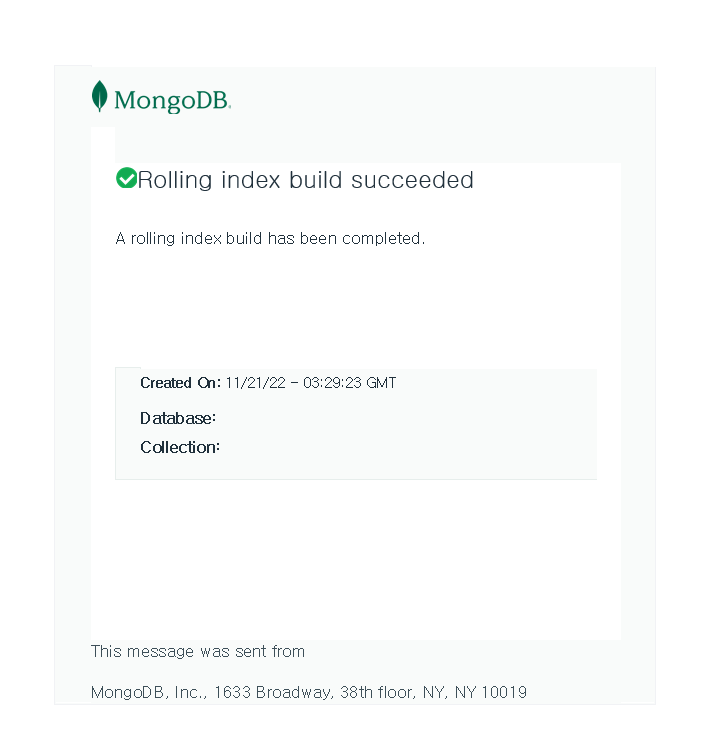This screenshot has width=709, height=730.
Task: Click the "Collection:" label
Action: (x=180, y=447)
